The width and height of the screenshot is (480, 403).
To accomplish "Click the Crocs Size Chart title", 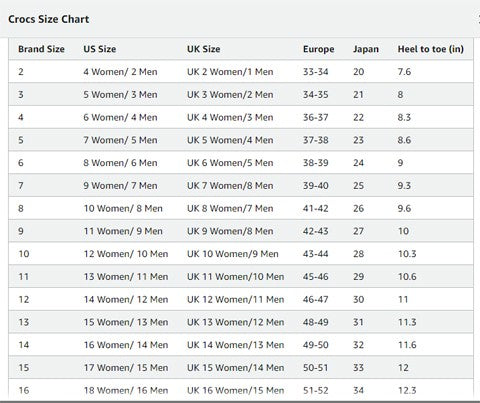I will (x=48, y=19).
